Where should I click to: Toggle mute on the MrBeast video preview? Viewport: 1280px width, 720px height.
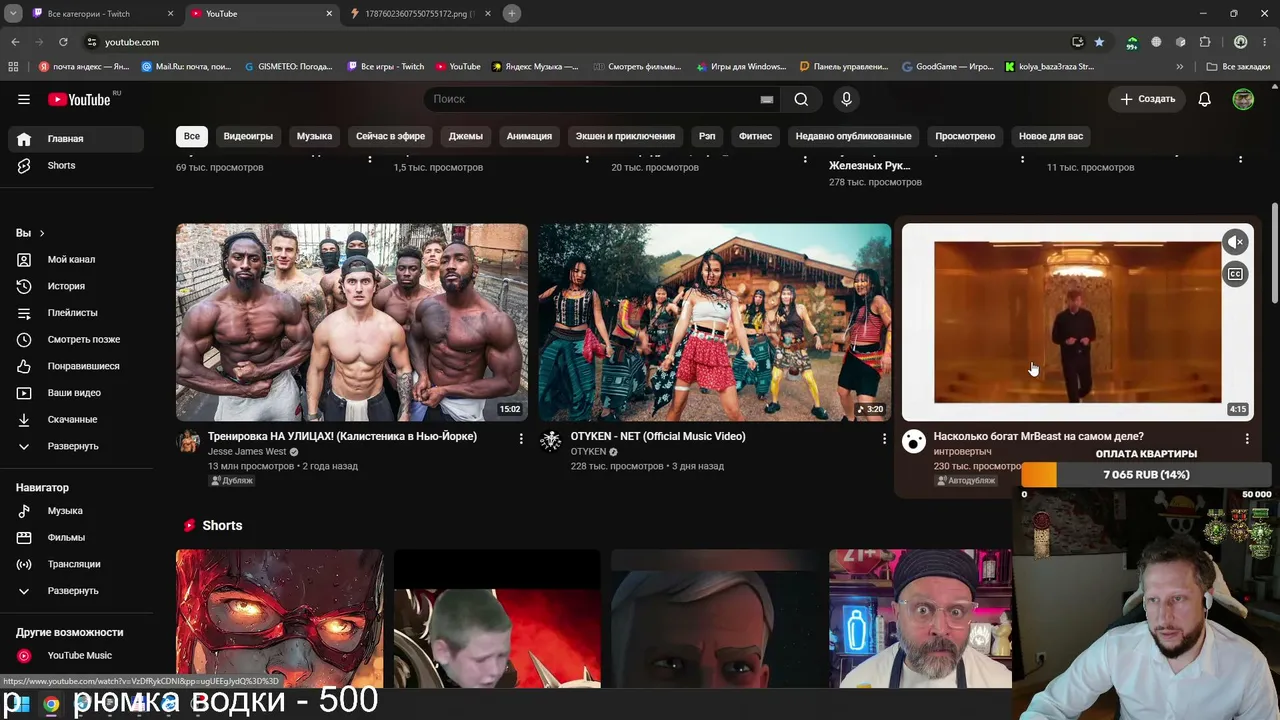coord(1236,242)
